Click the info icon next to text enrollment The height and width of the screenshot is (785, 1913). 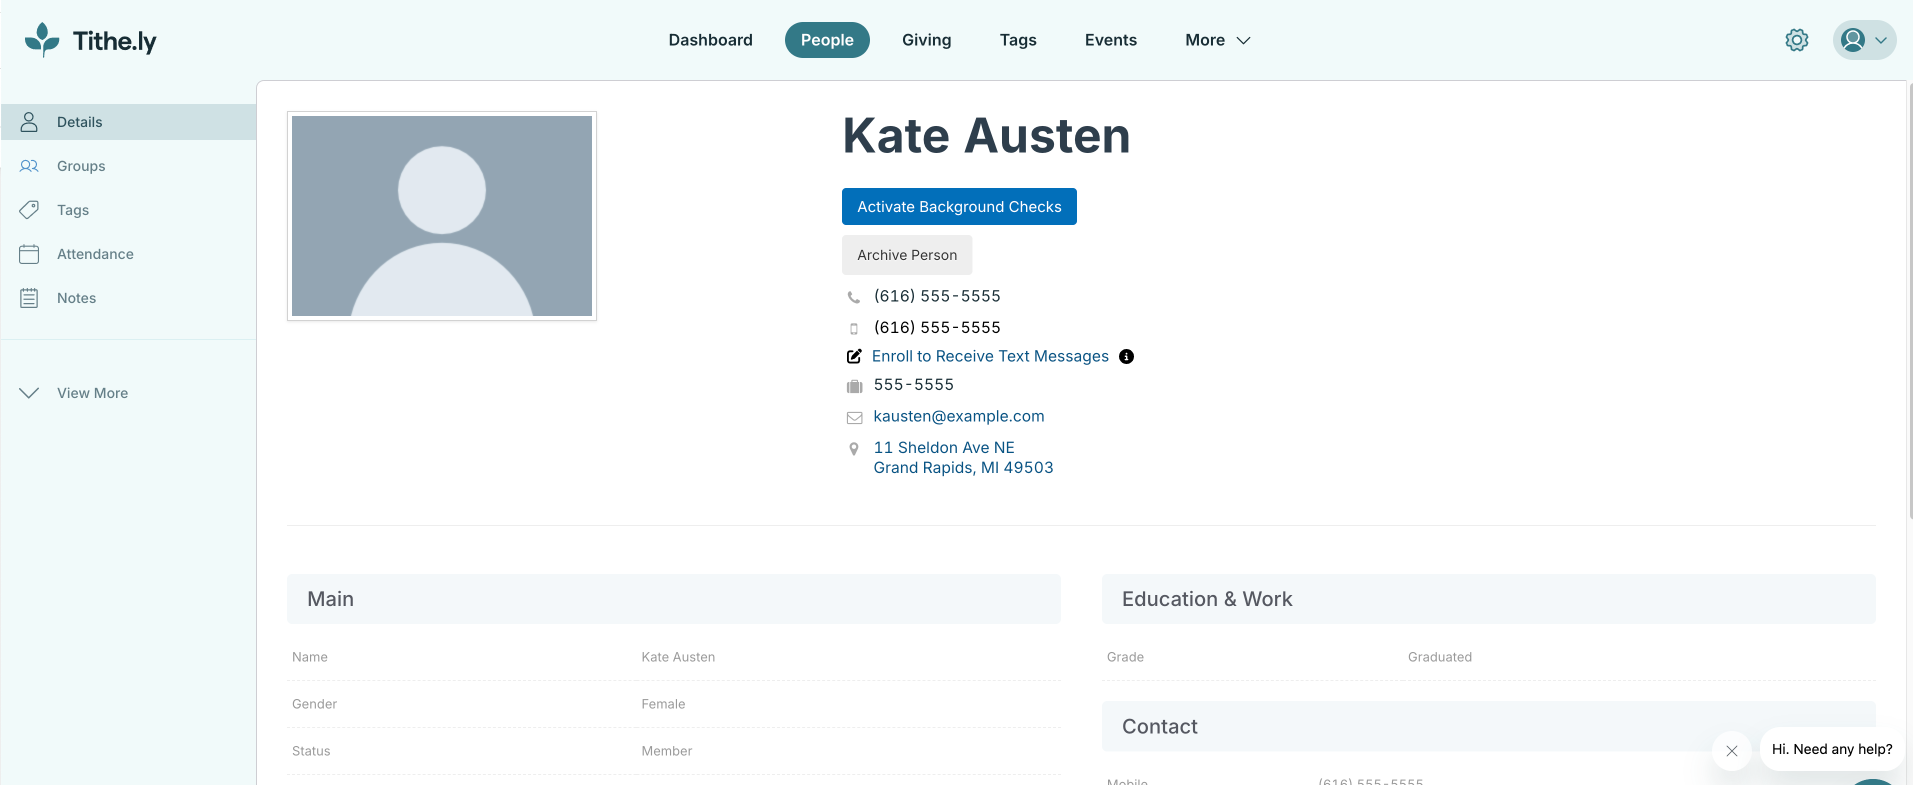1126,356
